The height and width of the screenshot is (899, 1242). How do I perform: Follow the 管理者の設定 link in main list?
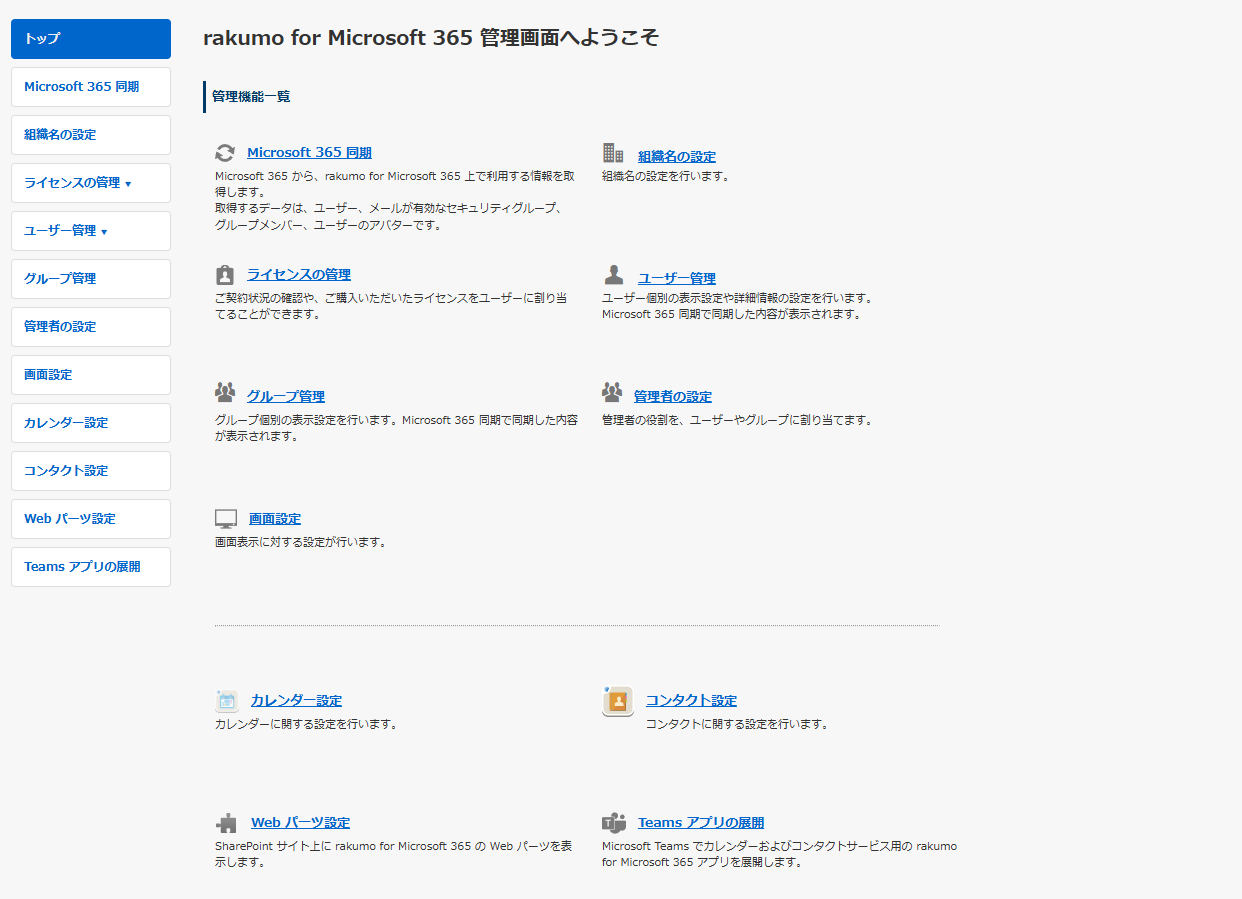[673, 396]
